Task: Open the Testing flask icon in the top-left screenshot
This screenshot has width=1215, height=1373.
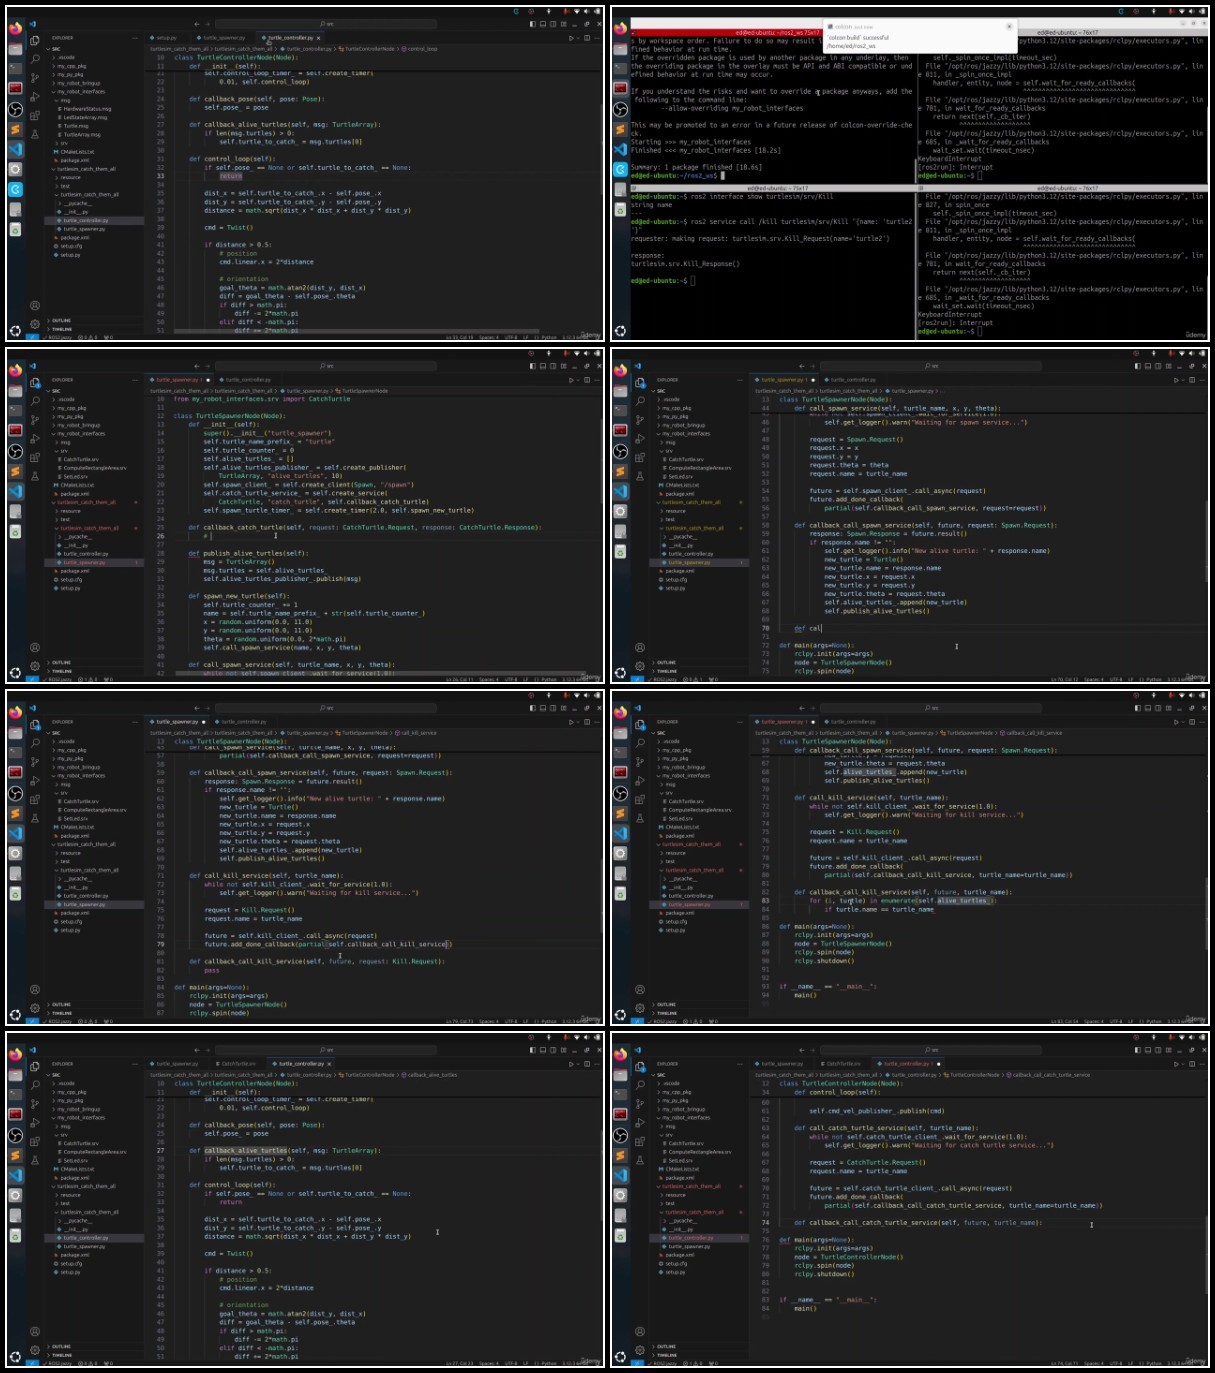Action: click(35, 133)
